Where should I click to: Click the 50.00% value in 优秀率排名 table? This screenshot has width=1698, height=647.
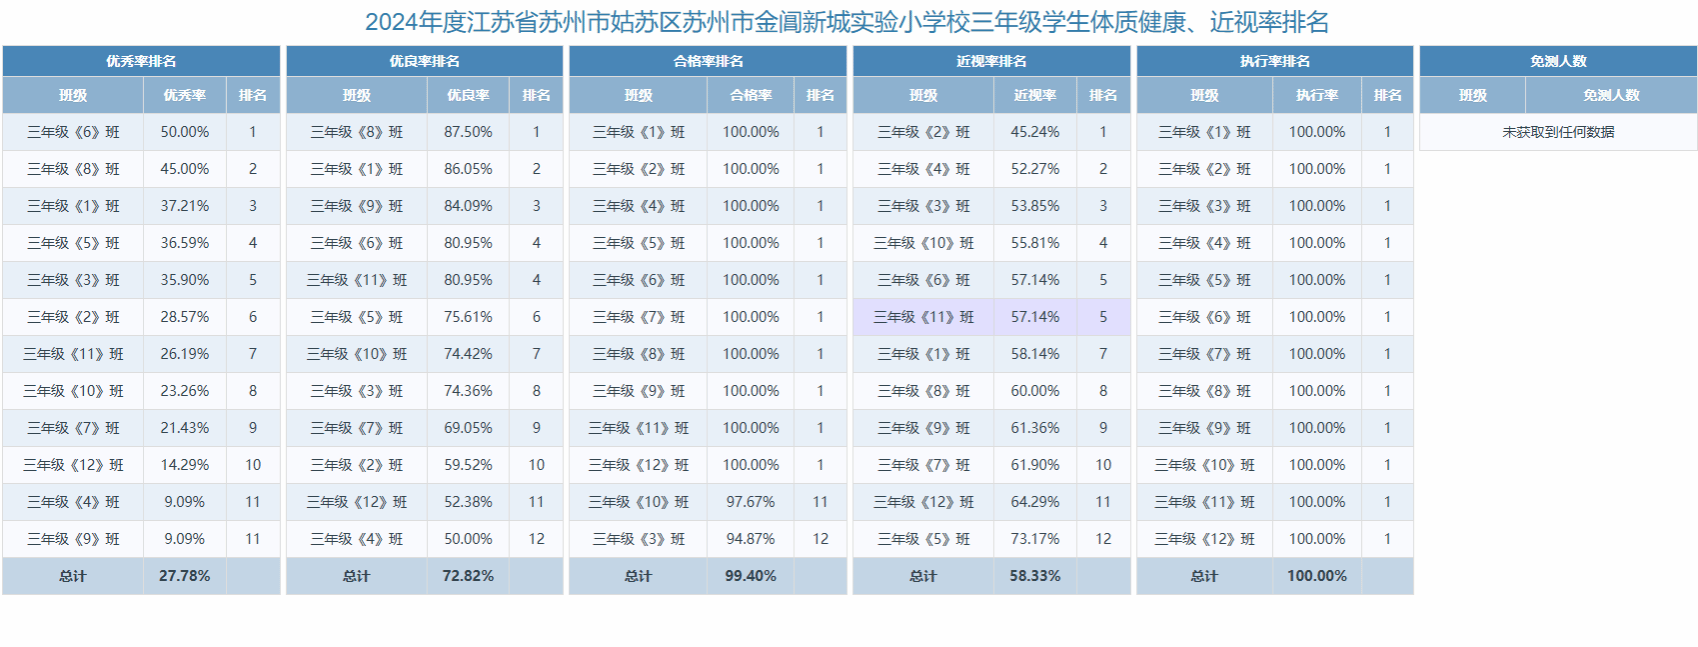tap(185, 132)
